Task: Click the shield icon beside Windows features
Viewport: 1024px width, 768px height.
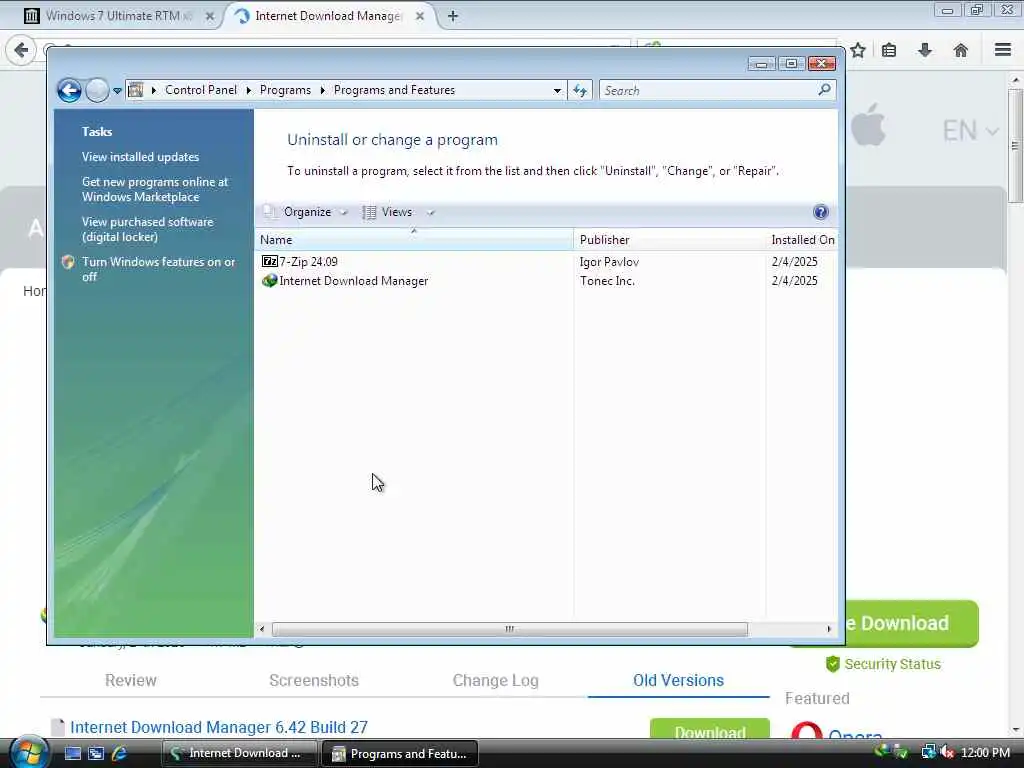Action: 68,262
